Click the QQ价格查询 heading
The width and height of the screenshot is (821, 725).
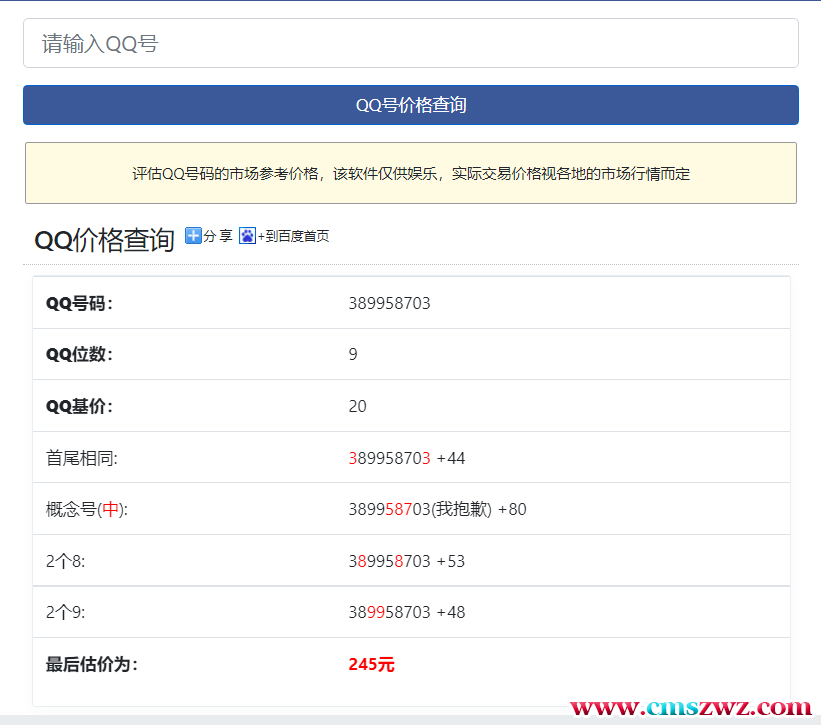click(104, 240)
